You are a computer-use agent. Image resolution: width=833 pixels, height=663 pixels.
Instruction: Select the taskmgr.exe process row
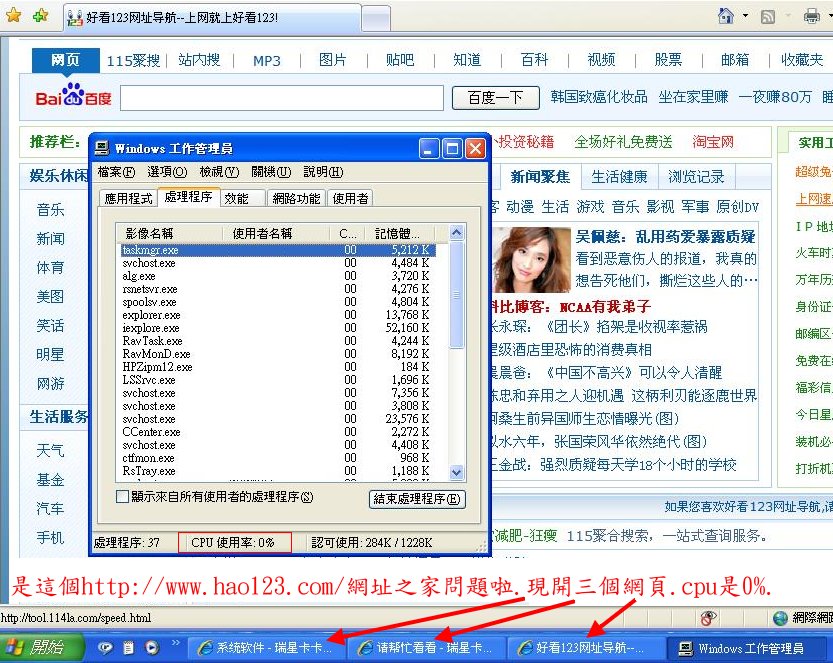pyautogui.click(x=278, y=250)
